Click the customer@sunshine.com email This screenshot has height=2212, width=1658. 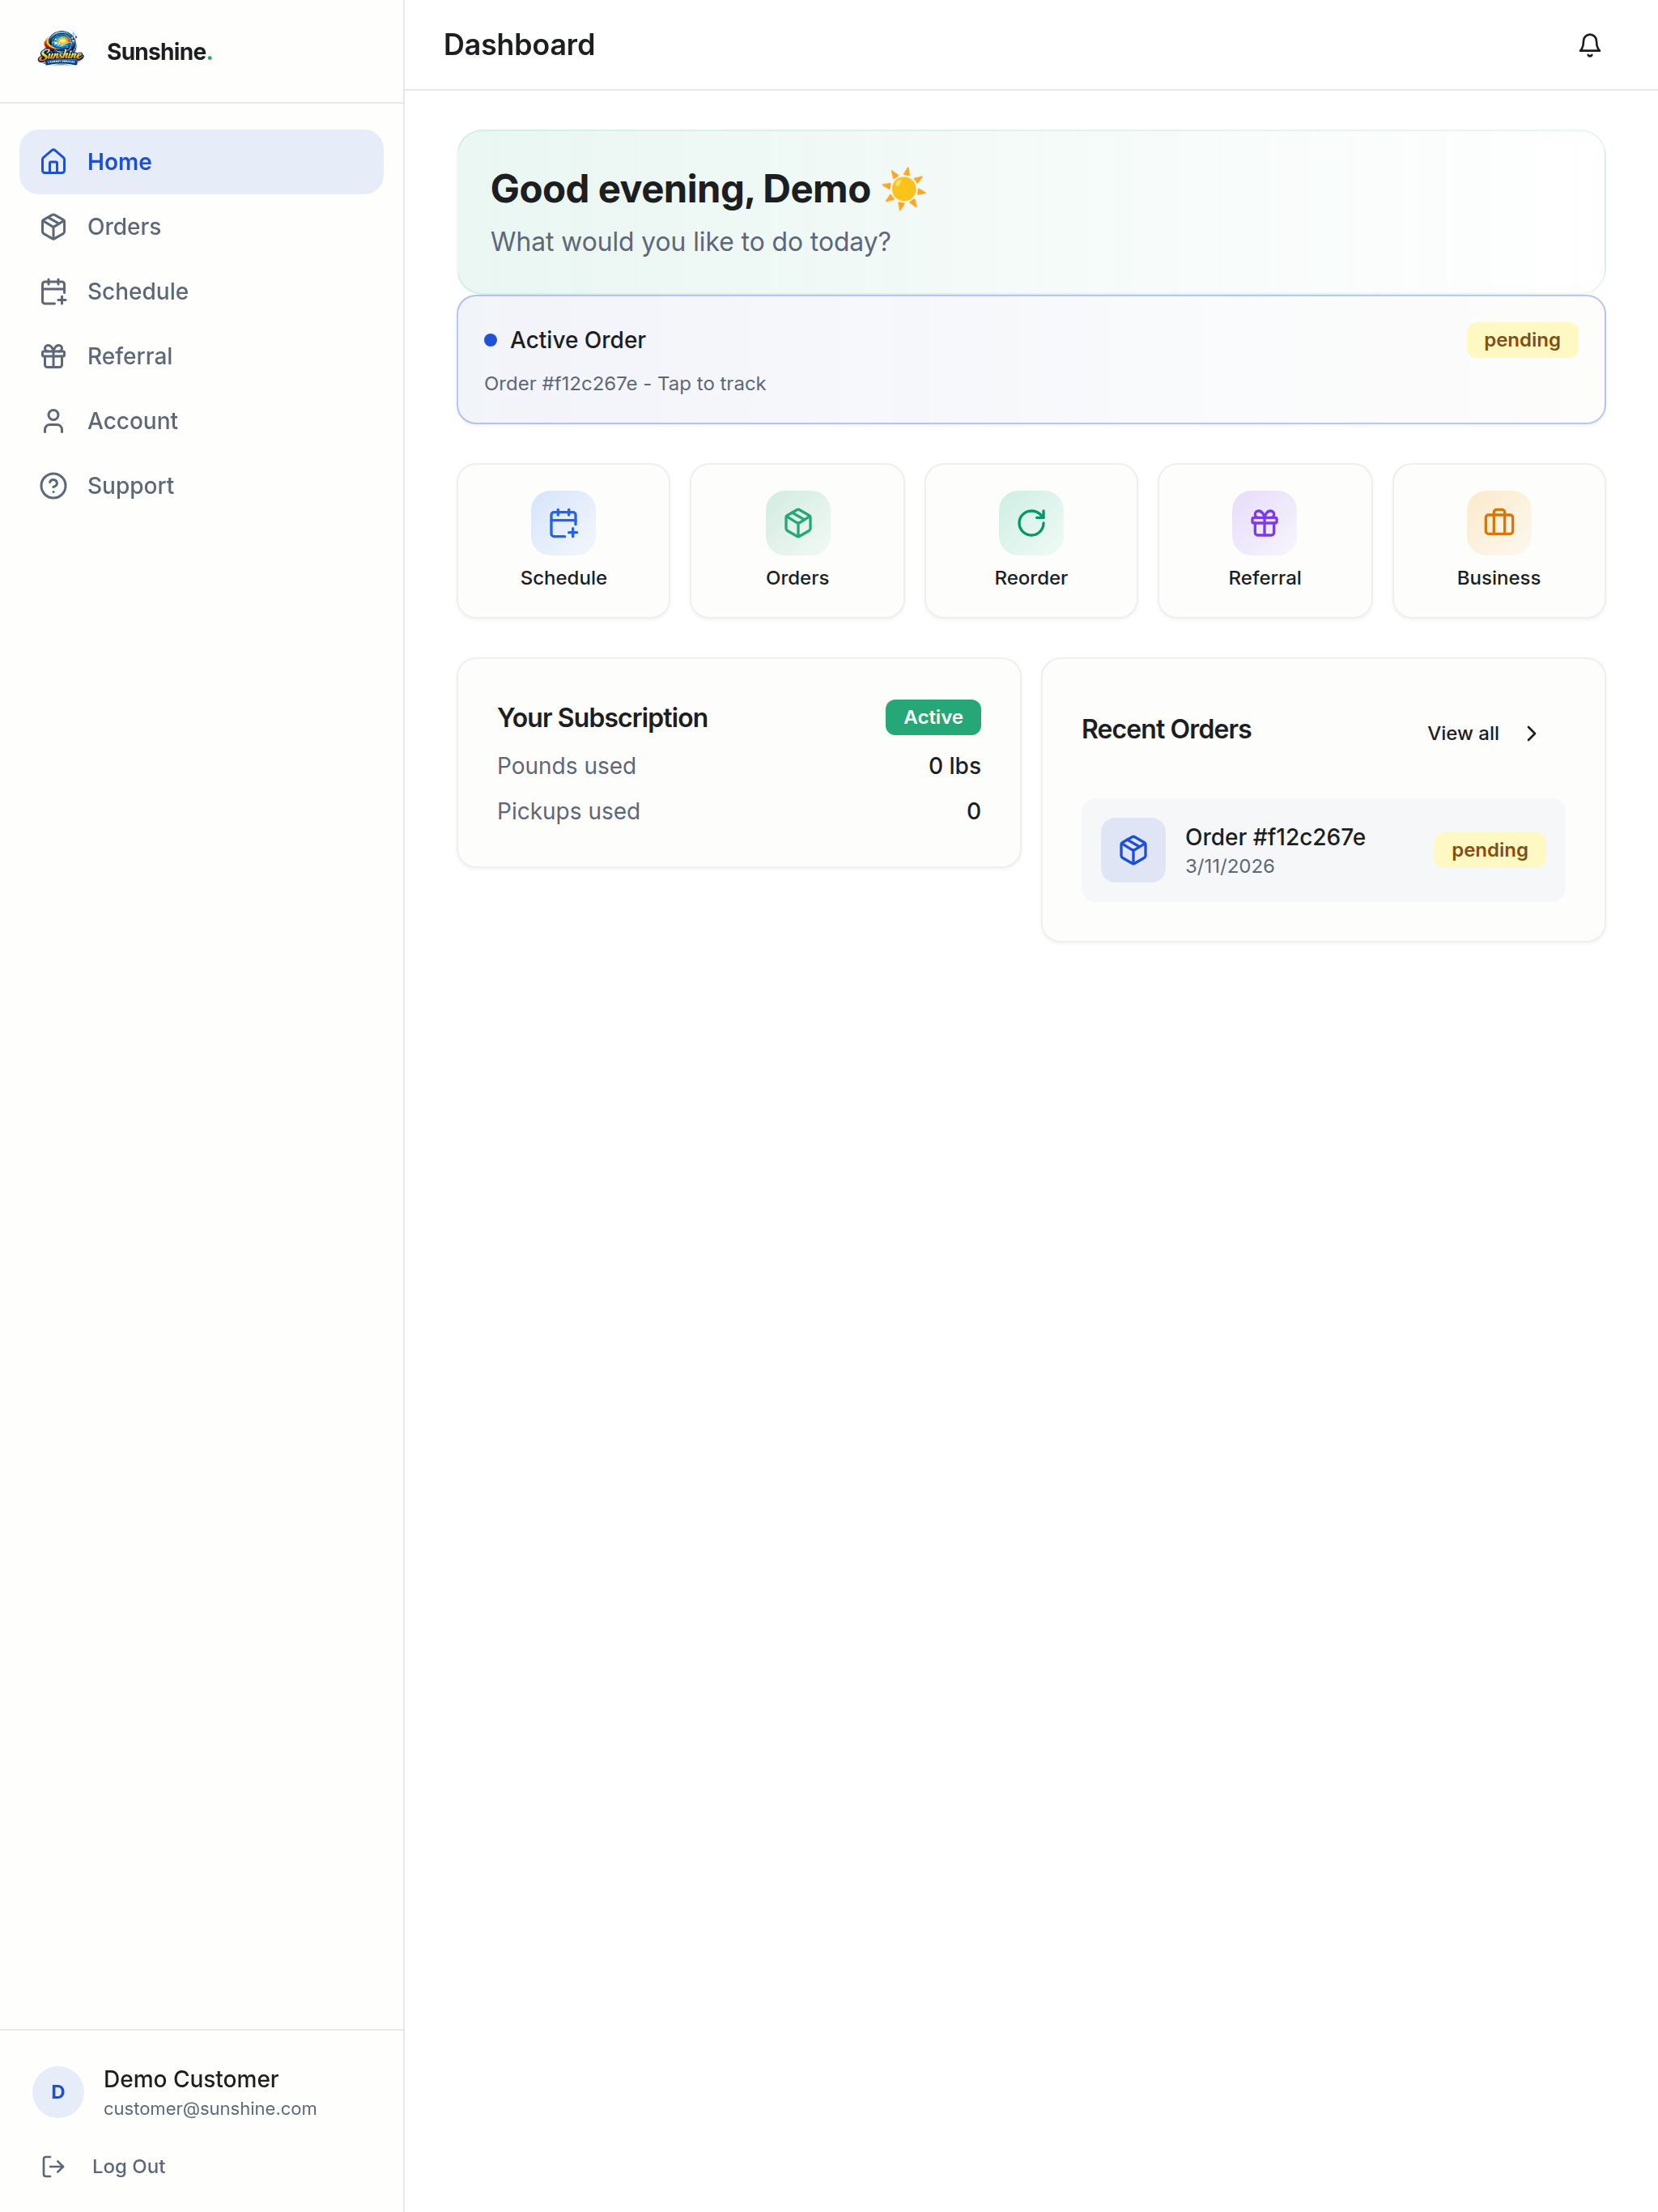pos(210,2108)
